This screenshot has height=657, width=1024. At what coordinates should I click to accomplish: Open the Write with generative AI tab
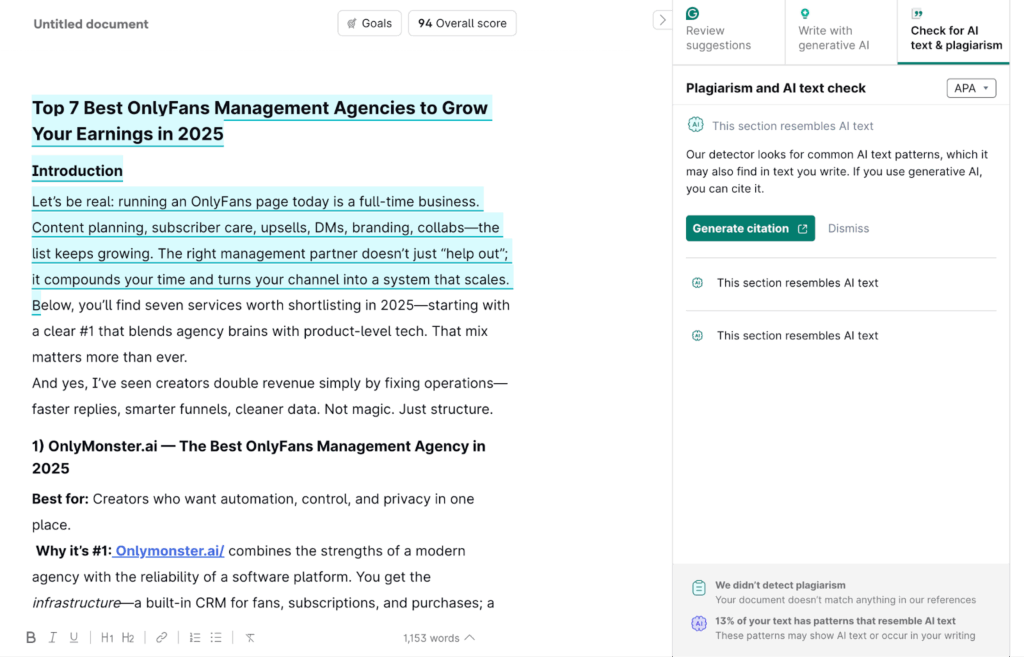tap(840, 32)
